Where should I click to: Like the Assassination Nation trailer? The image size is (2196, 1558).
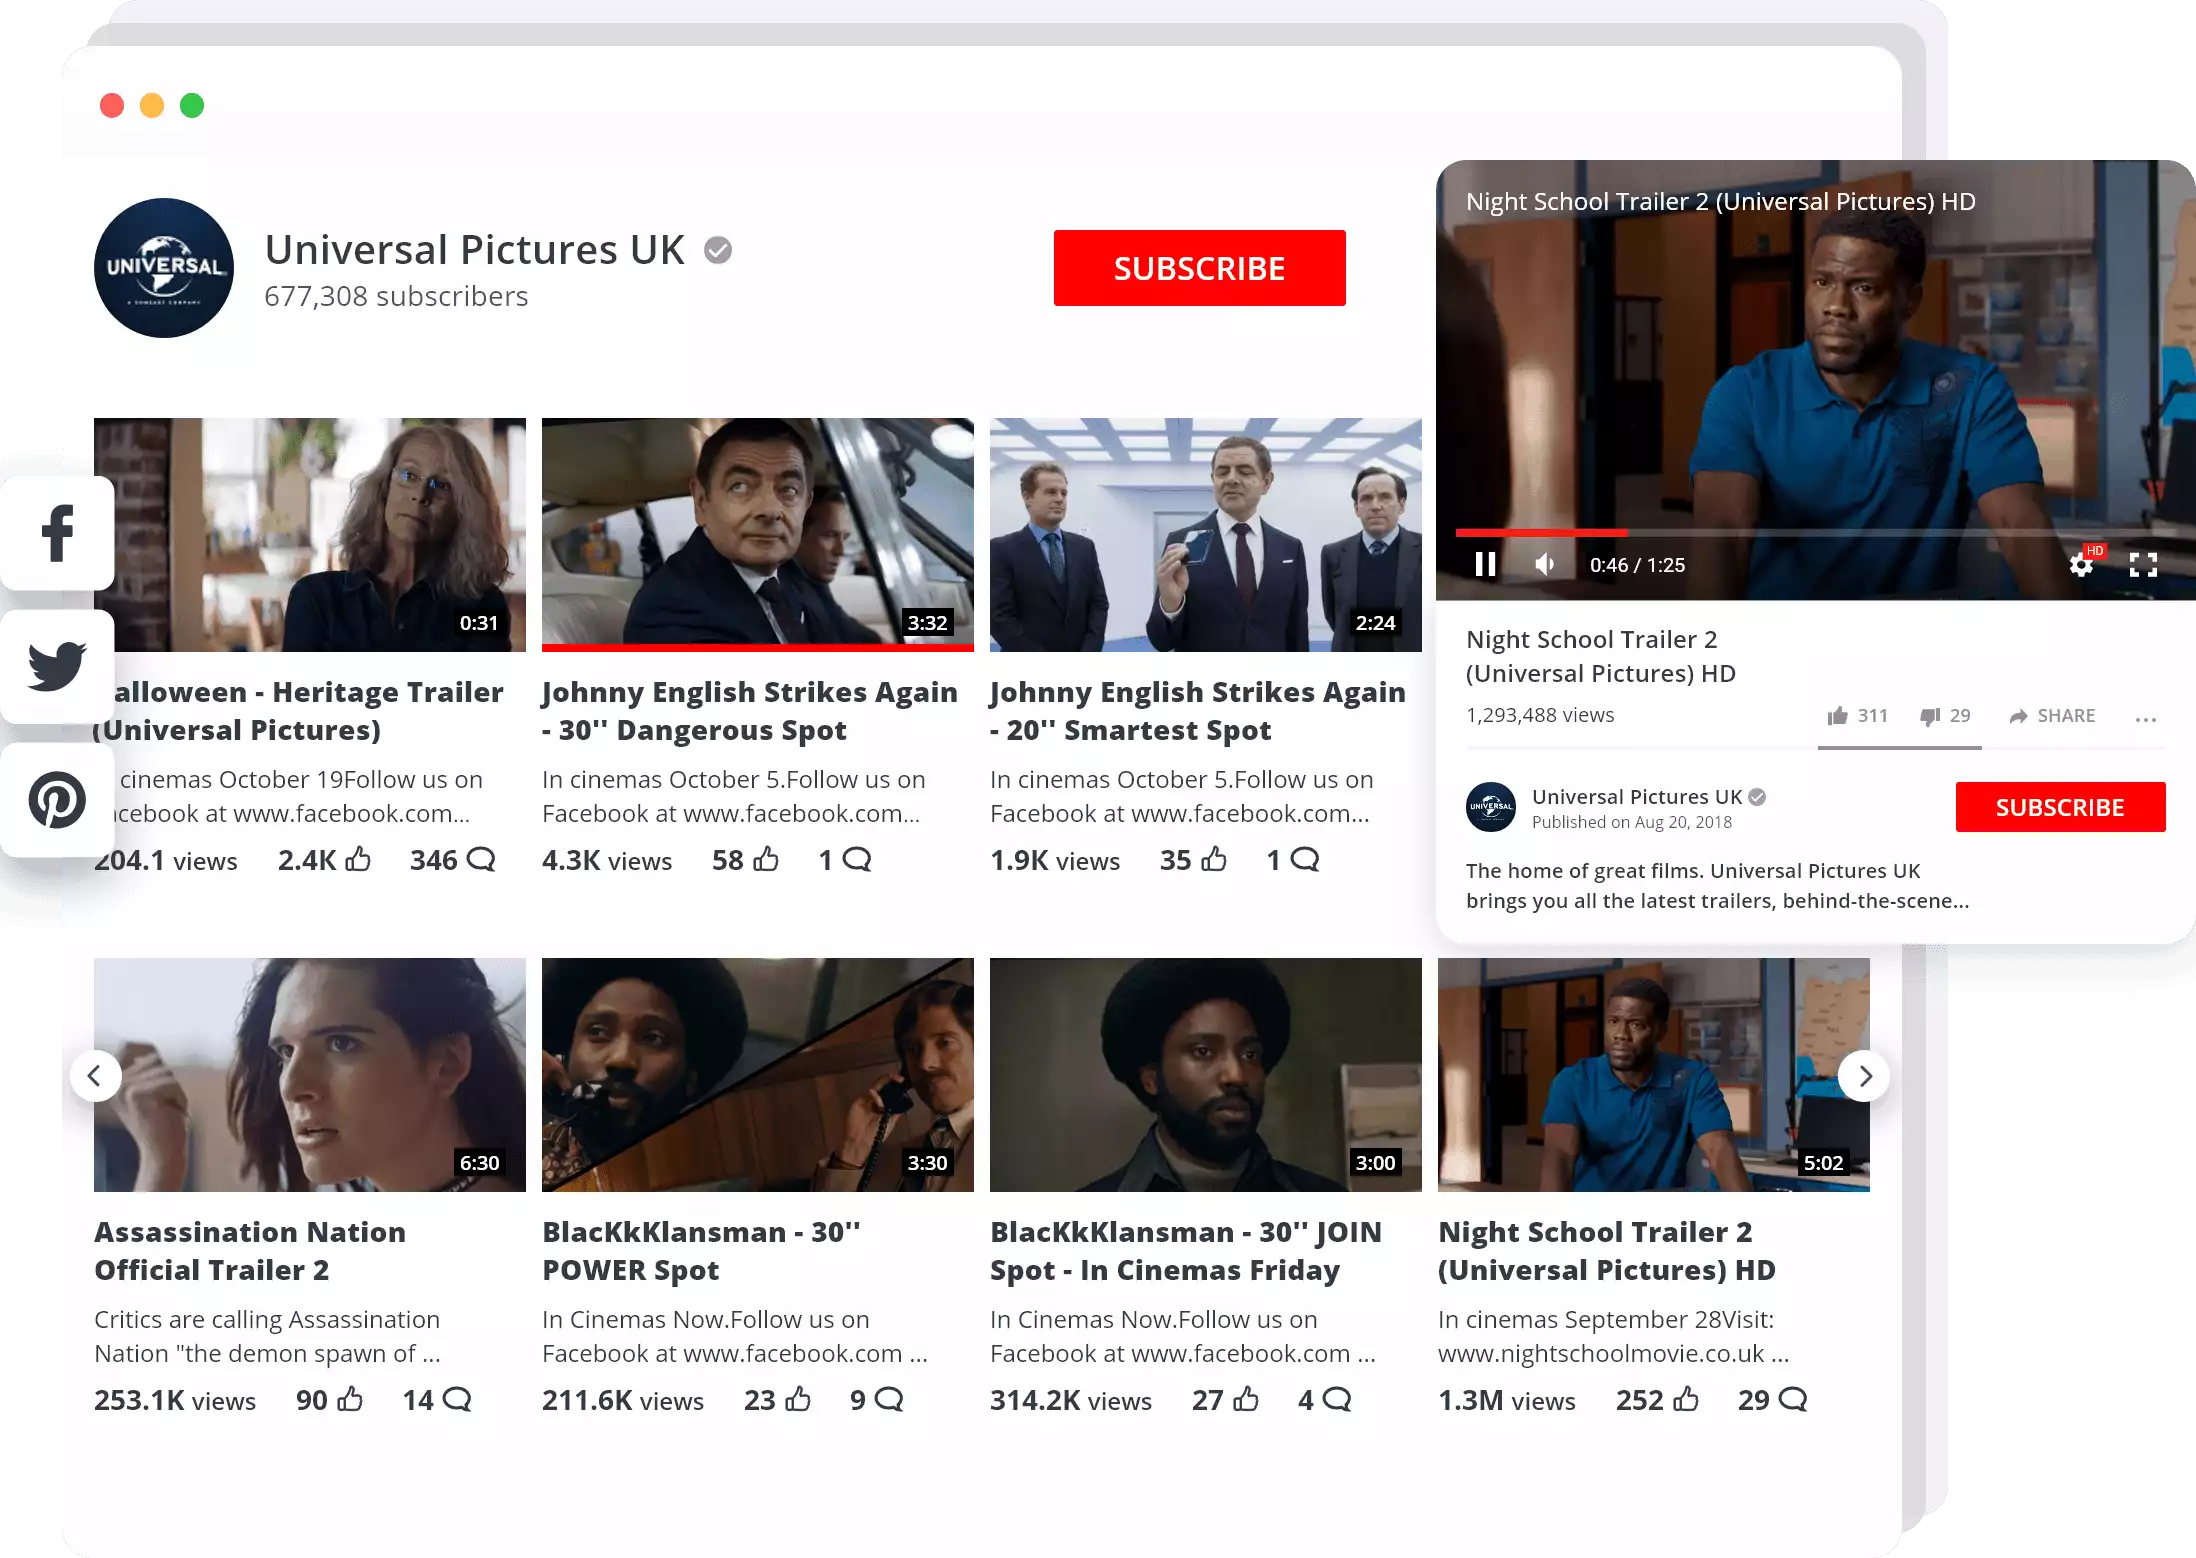click(350, 1400)
